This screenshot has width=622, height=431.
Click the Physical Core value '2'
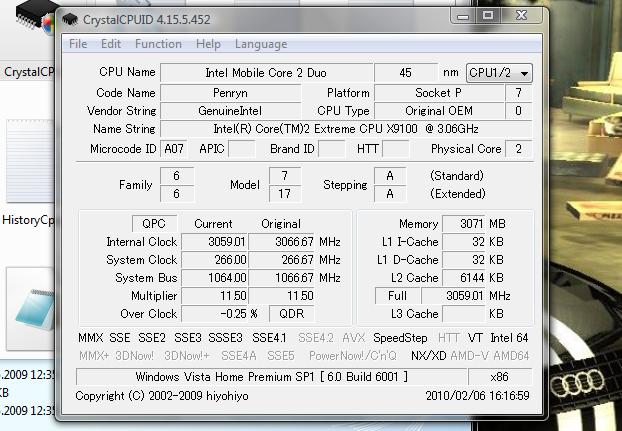[x=518, y=149]
